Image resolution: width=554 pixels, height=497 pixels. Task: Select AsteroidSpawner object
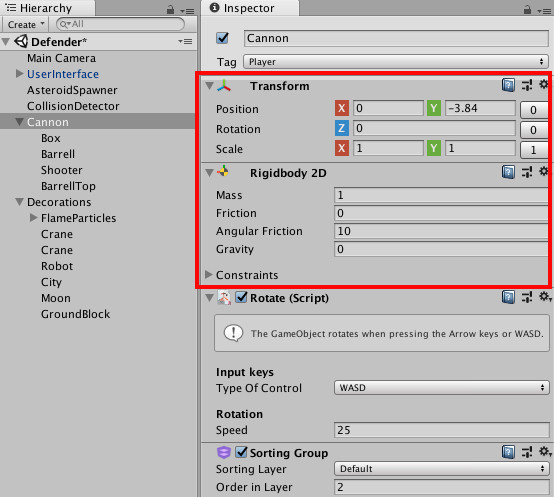tap(72, 90)
